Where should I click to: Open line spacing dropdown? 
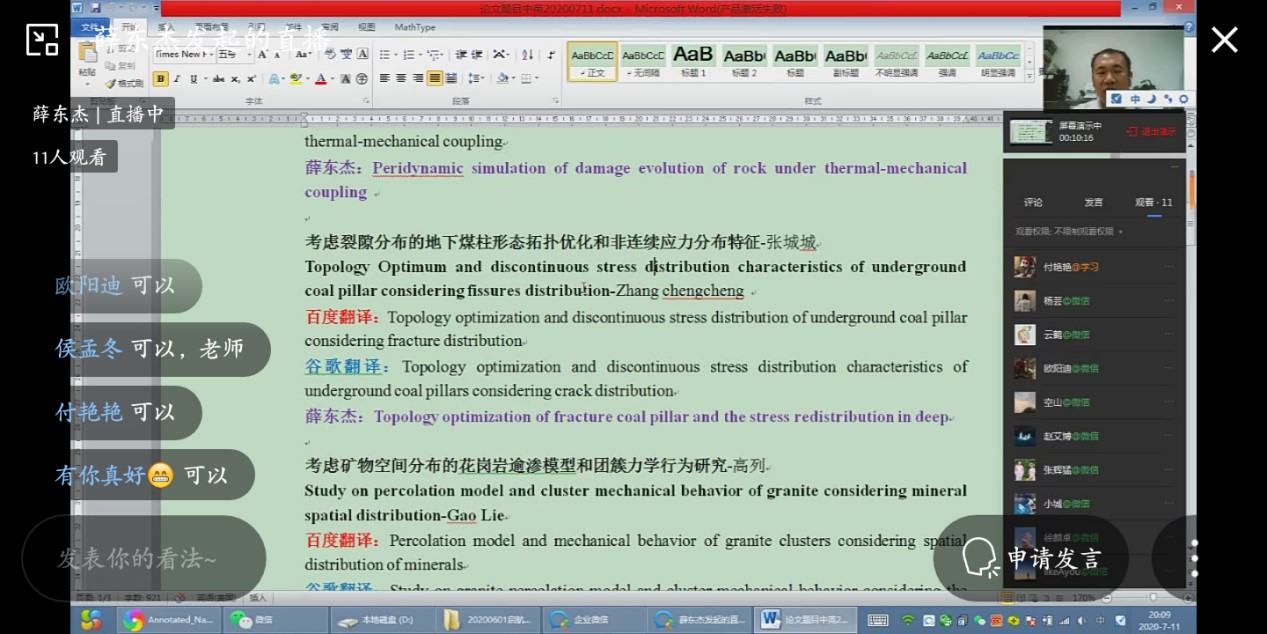[x=475, y=77]
